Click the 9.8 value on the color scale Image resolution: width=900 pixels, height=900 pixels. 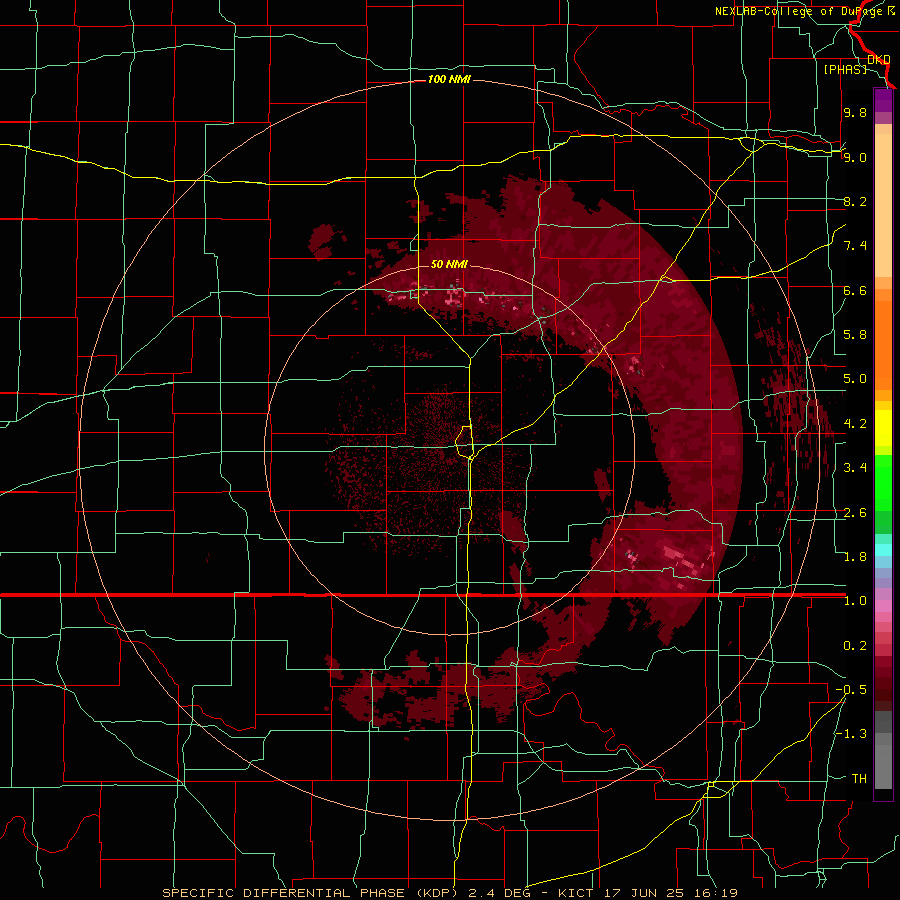pyautogui.click(x=855, y=113)
